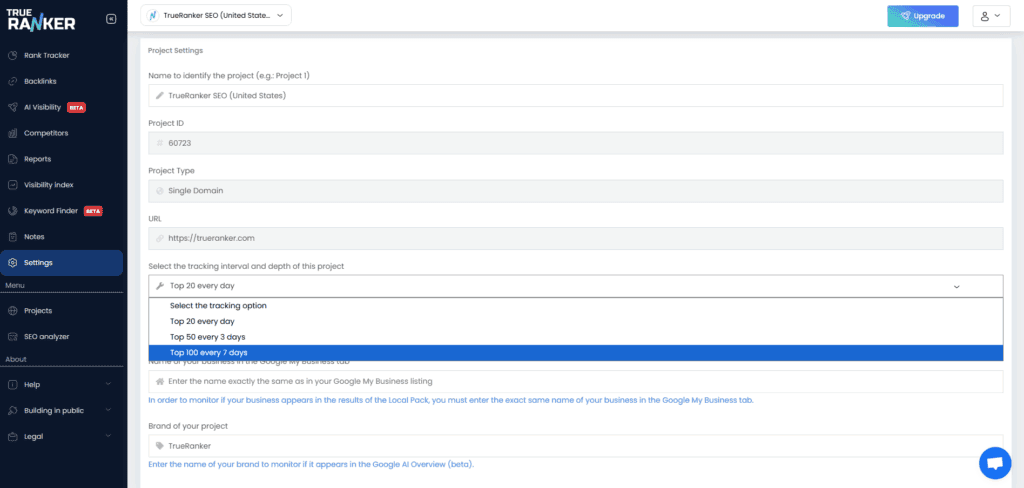Open the TrueRanker SEO project selector dropdown
1024x488 pixels.
pyautogui.click(x=215, y=16)
